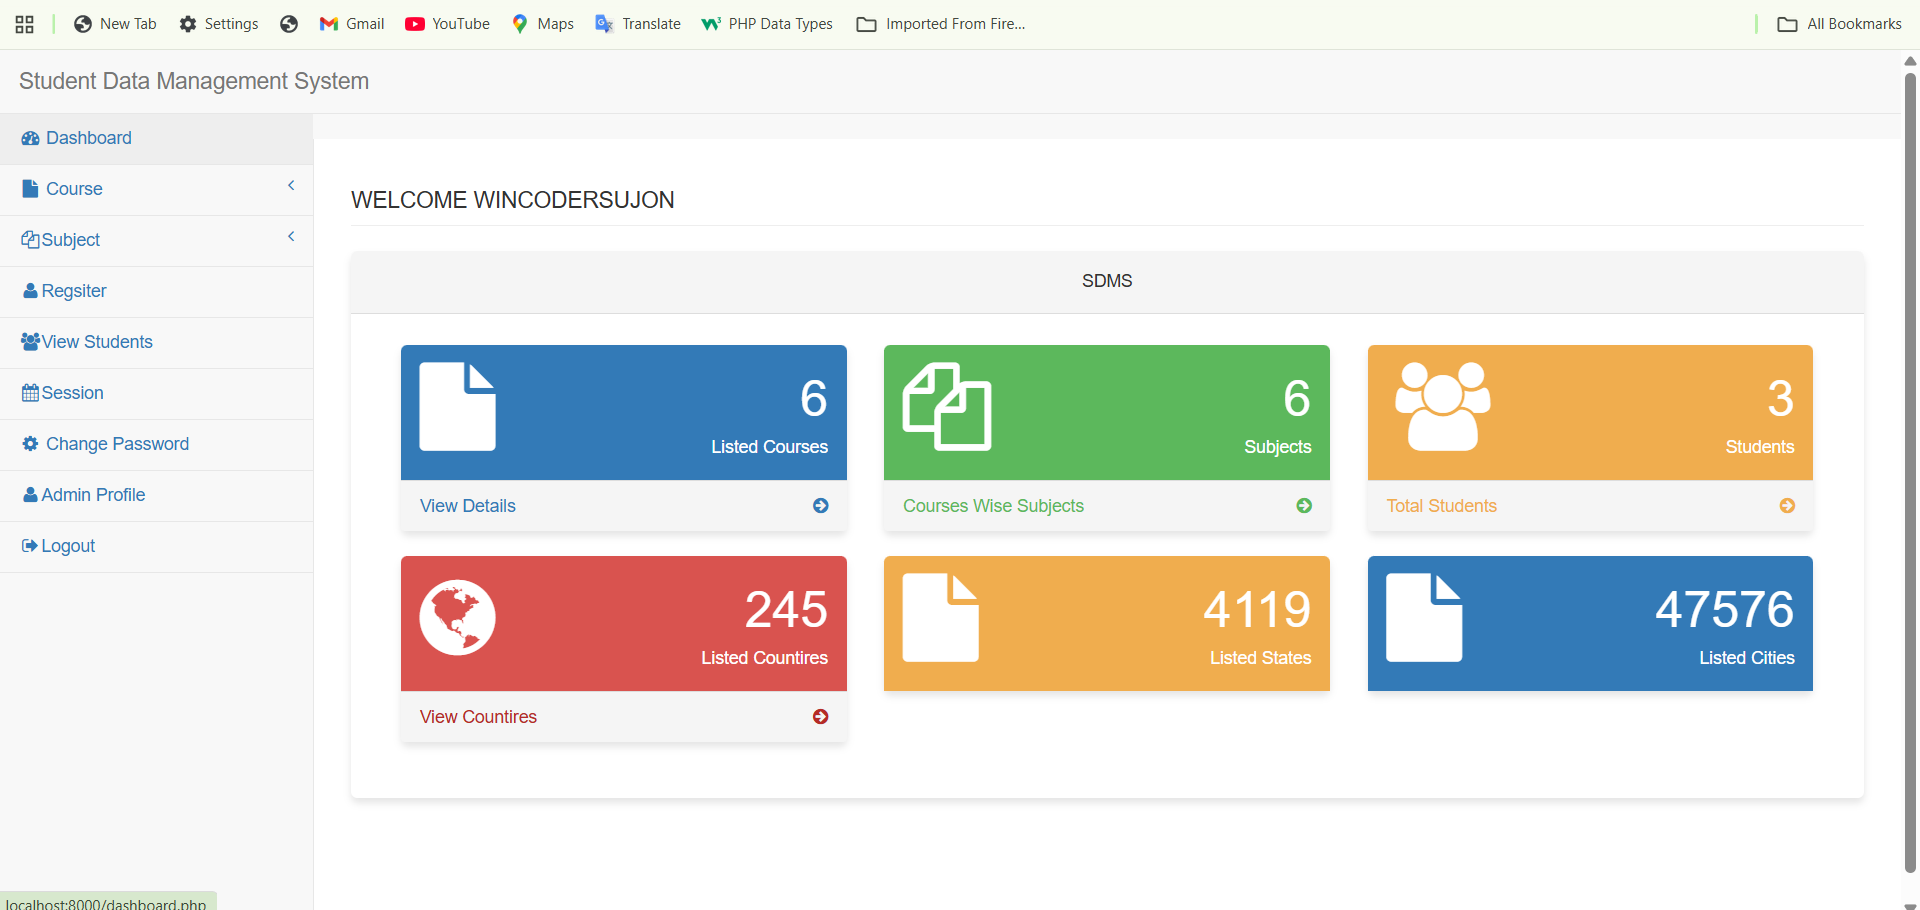
Task: Open the All Bookmarks folder
Action: (1840, 24)
